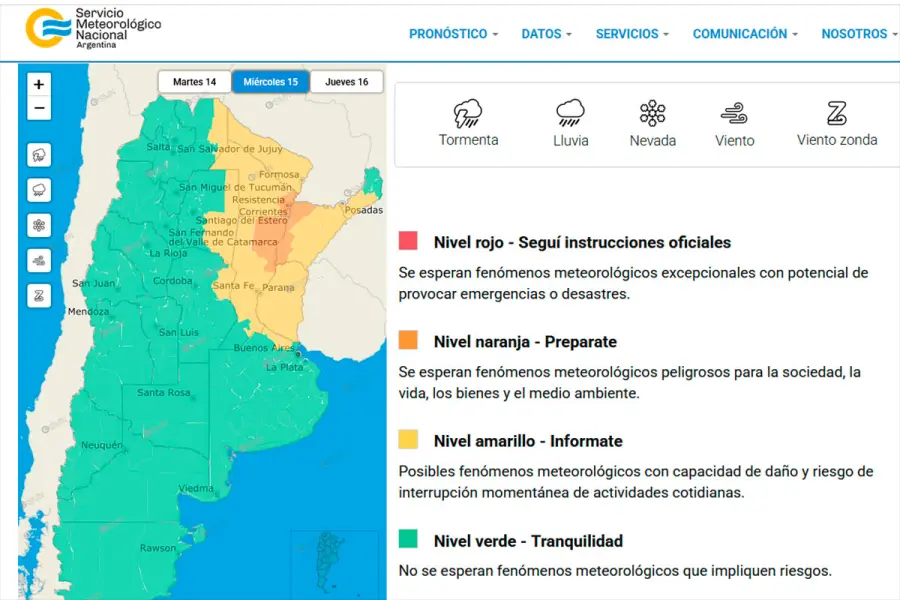900x600 pixels.
Task: Open the Servicio Meteorológico Nacional logo
Action: [93, 29]
